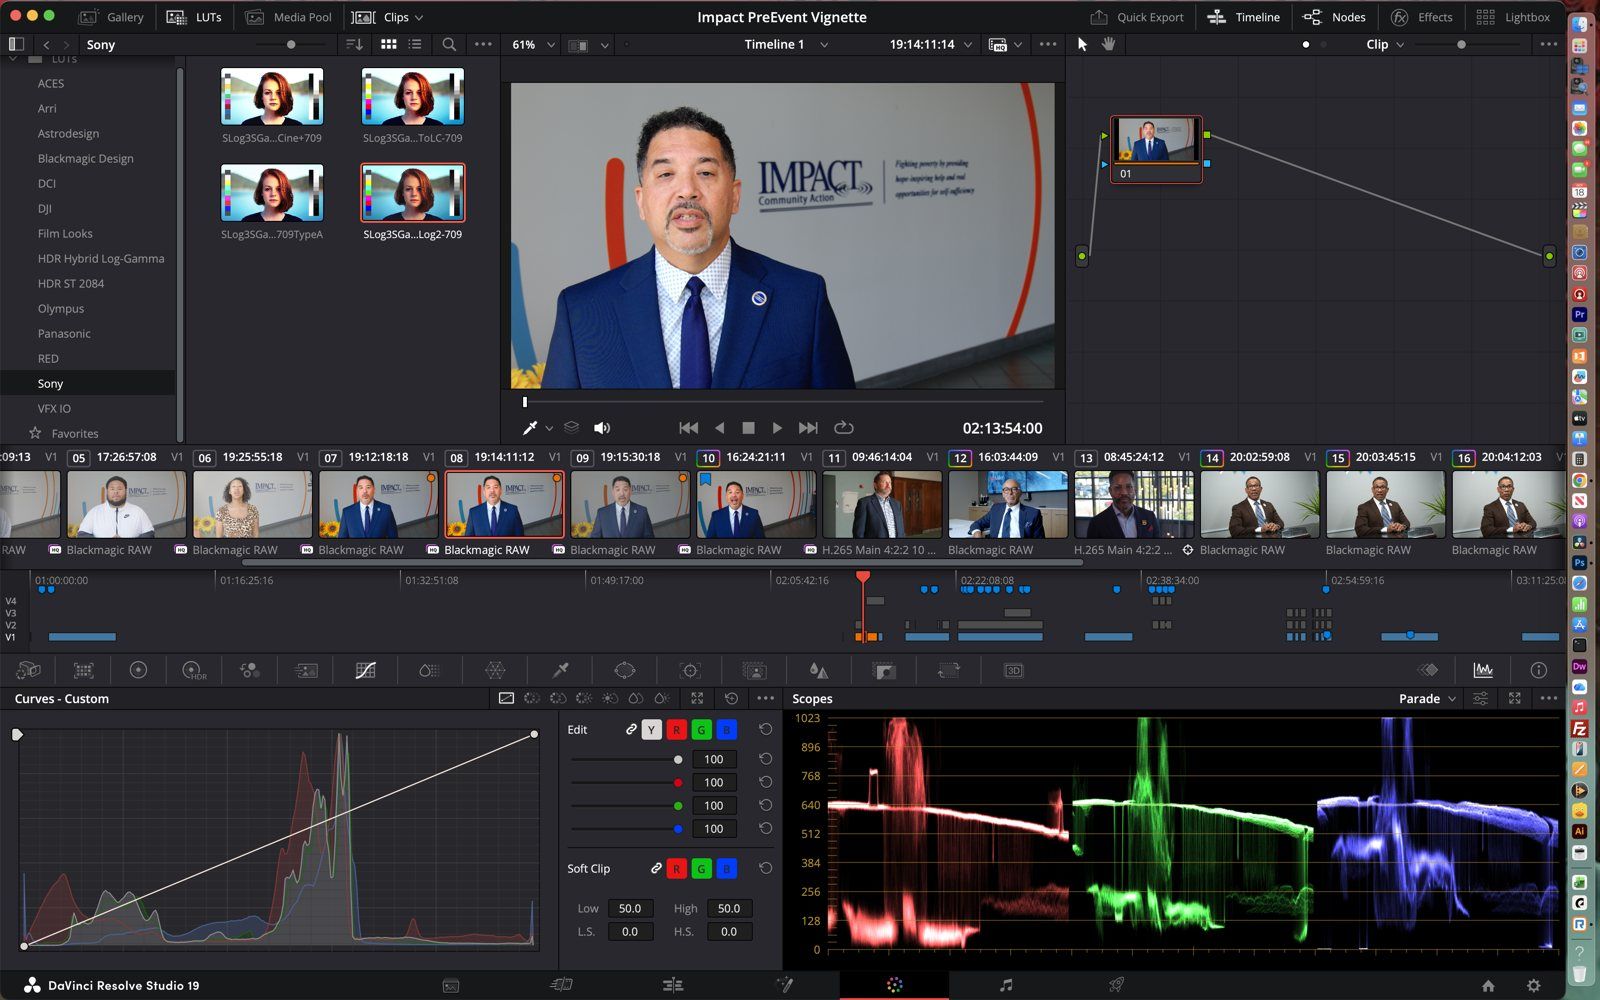Mute viewer audio with speaker icon
Viewport: 1600px width, 1000px height.
coord(602,428)
